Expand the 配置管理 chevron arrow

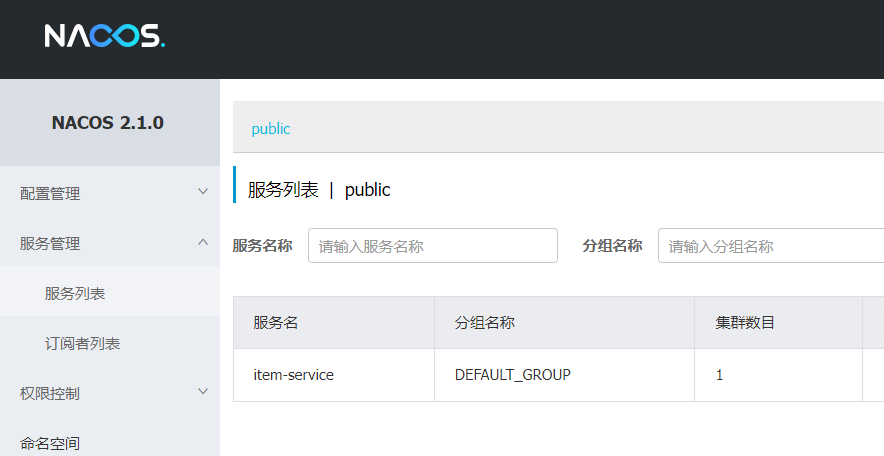(203, 192)
